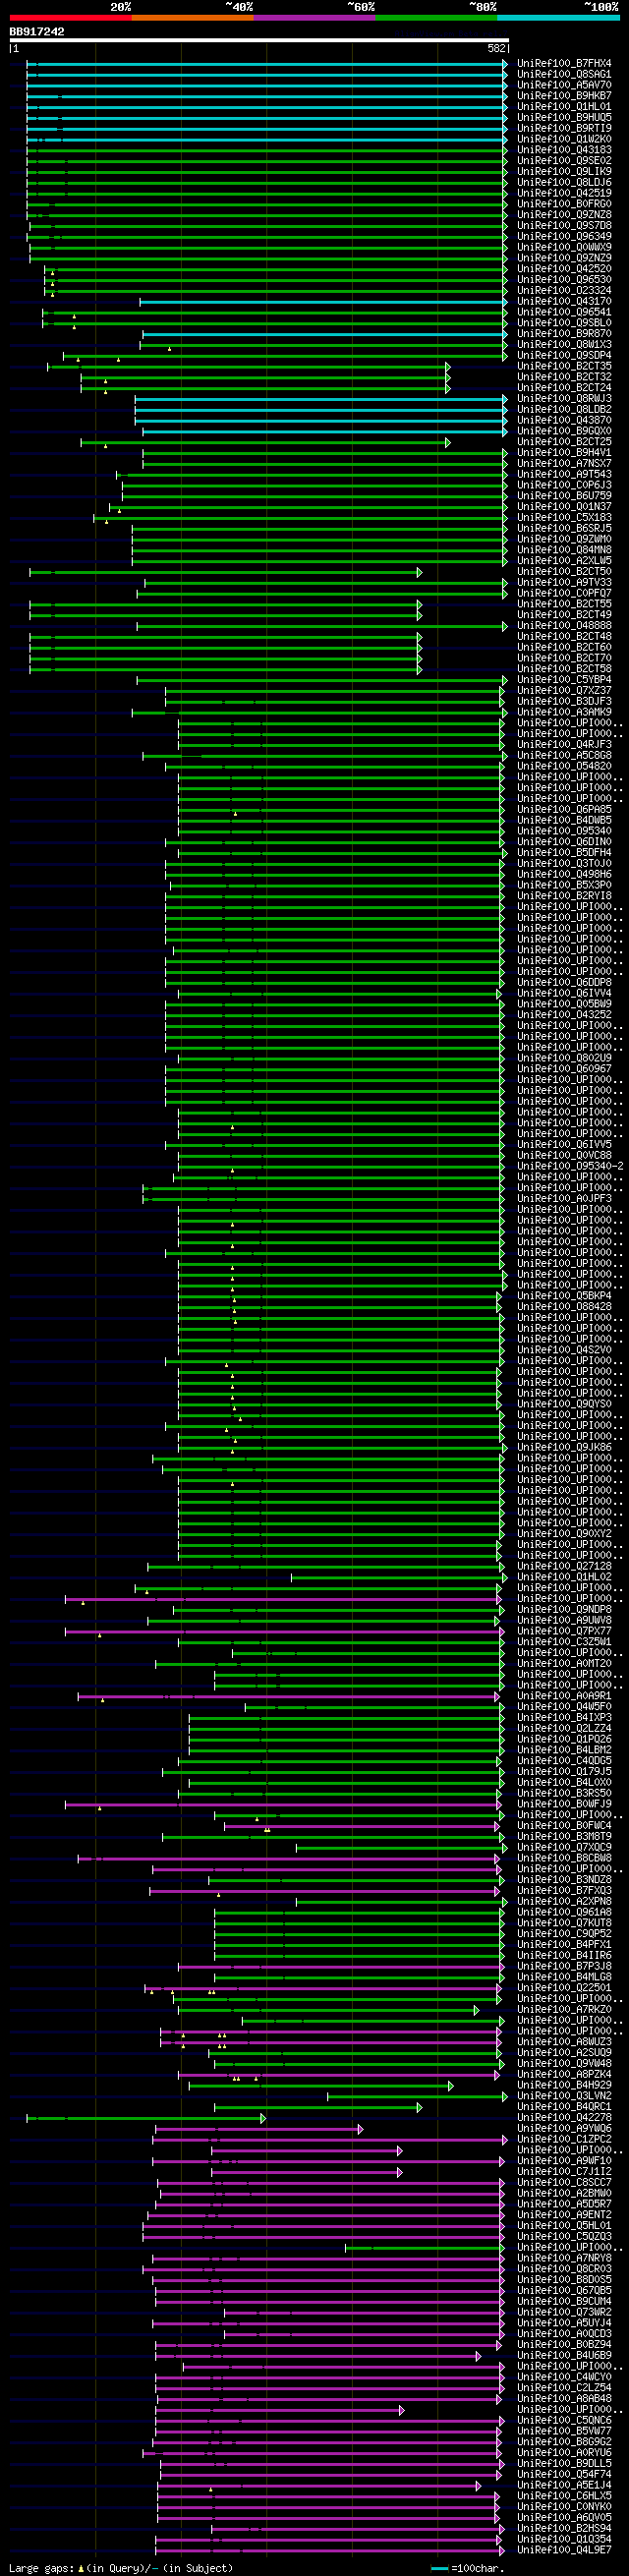Click the orange ~40% identity legend bar
This screenshot has height=2576, width=629.
[192, 17]
